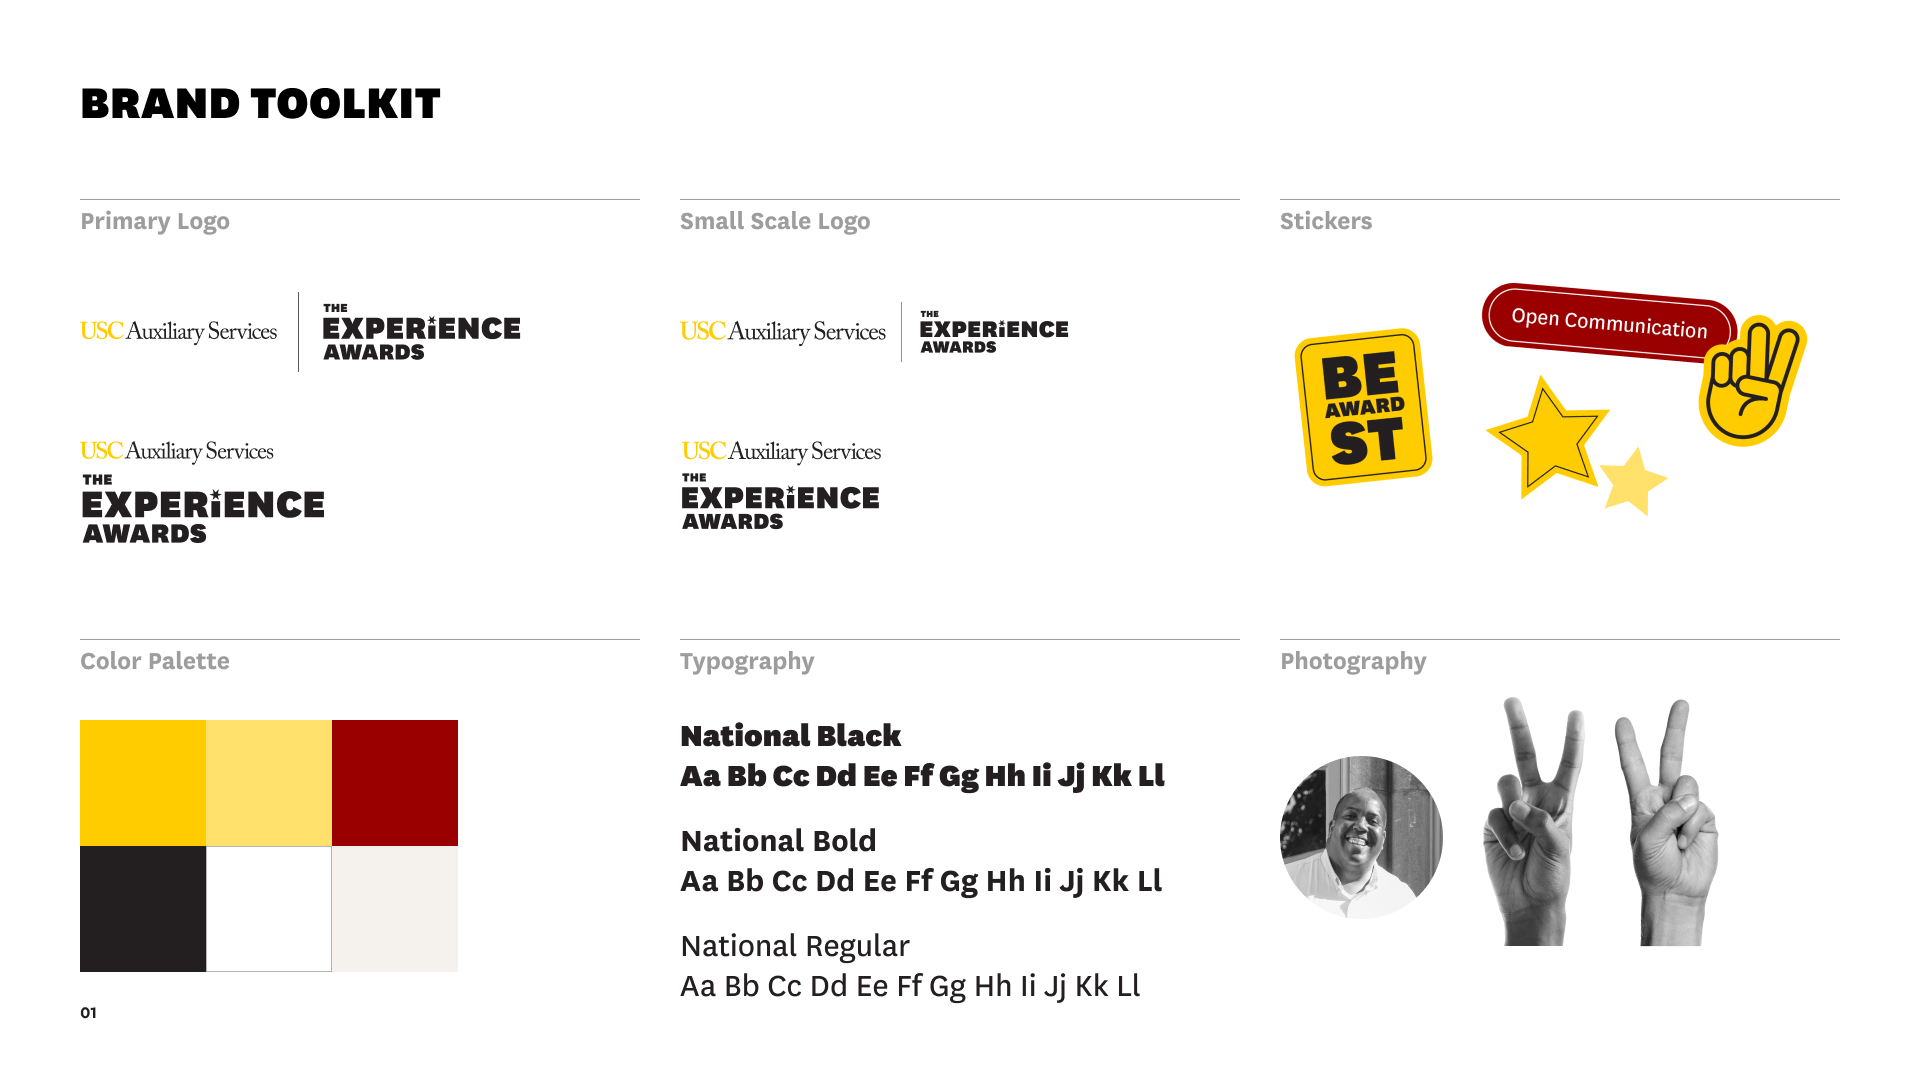This screenshot has width=1920, height=1080.
Task: Click the National Black font sample
Action: coord(921,756)
